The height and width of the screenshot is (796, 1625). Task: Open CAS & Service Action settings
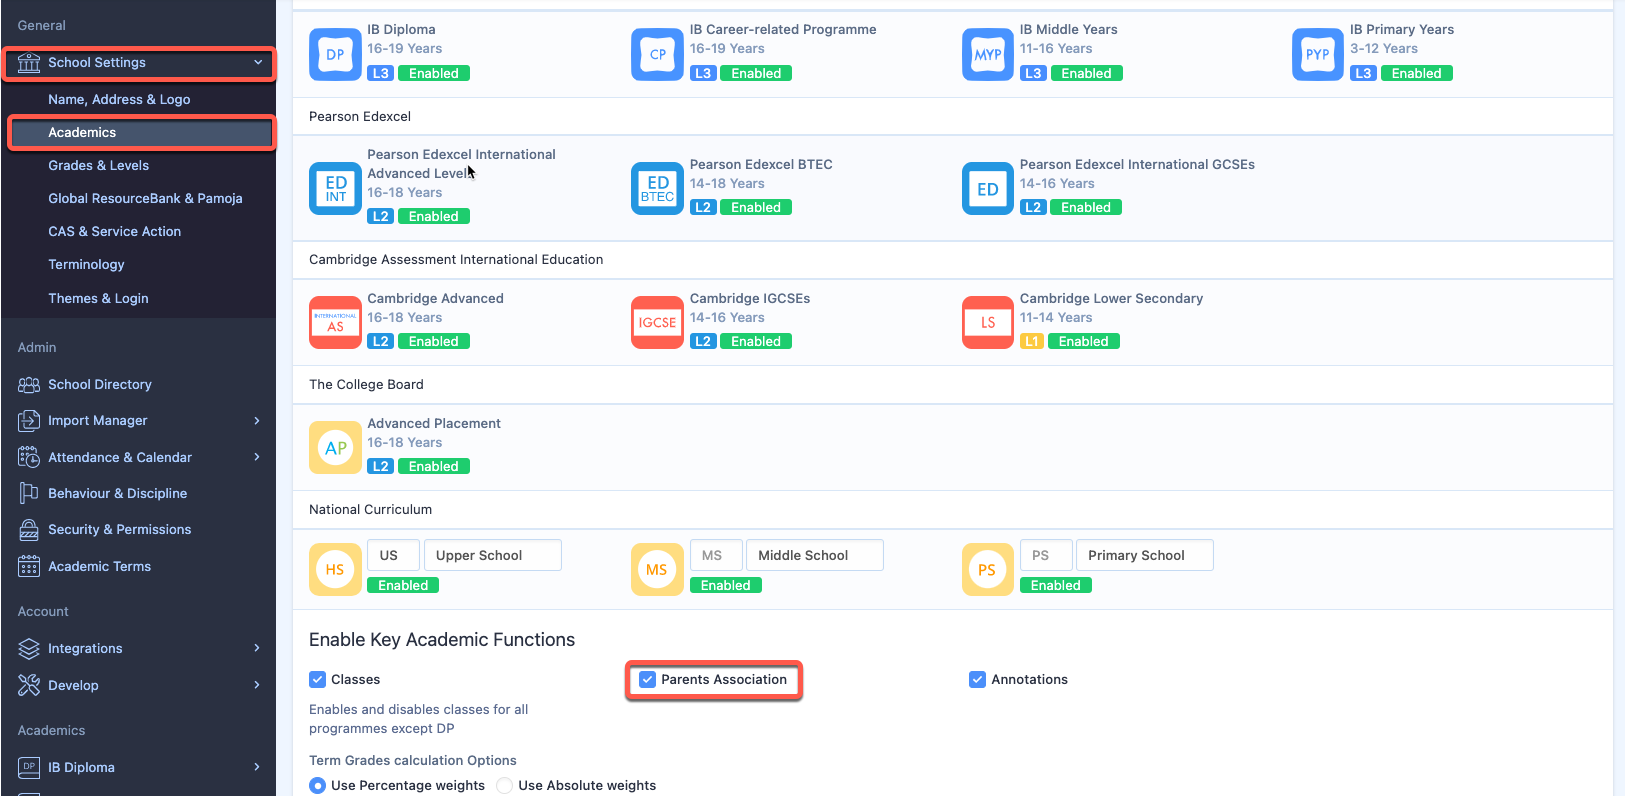tap(114, 232)
